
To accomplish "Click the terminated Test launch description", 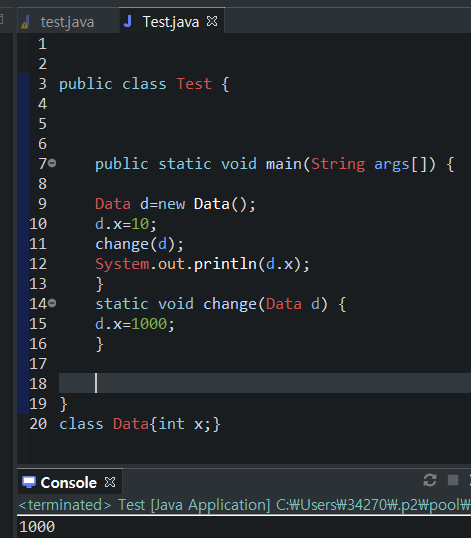I will 244,505.
